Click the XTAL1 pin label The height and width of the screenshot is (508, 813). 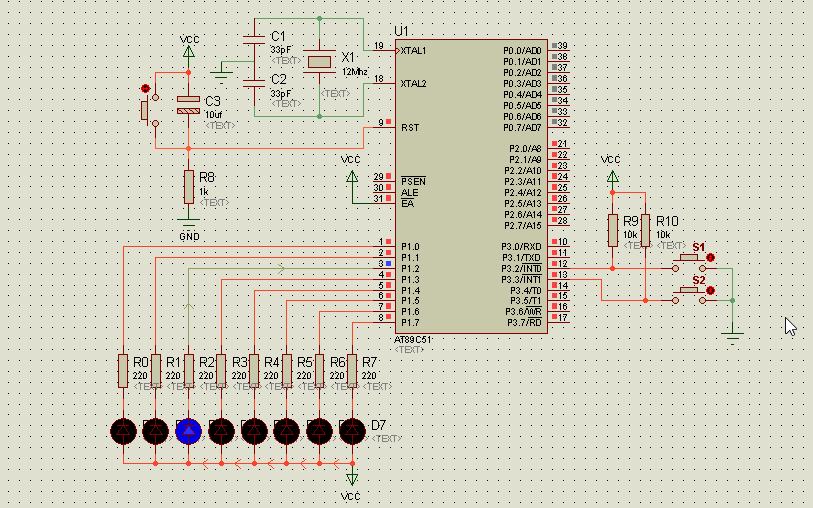click(x=413, y=51)
